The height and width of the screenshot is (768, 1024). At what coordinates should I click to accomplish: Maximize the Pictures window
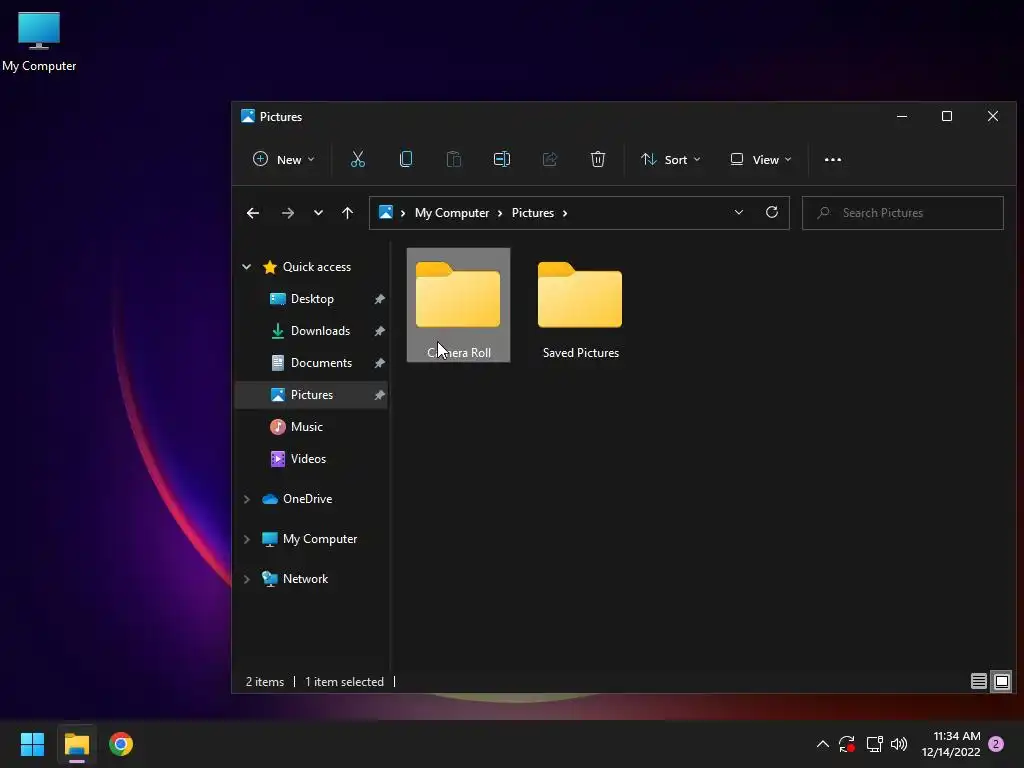point(947,116)
